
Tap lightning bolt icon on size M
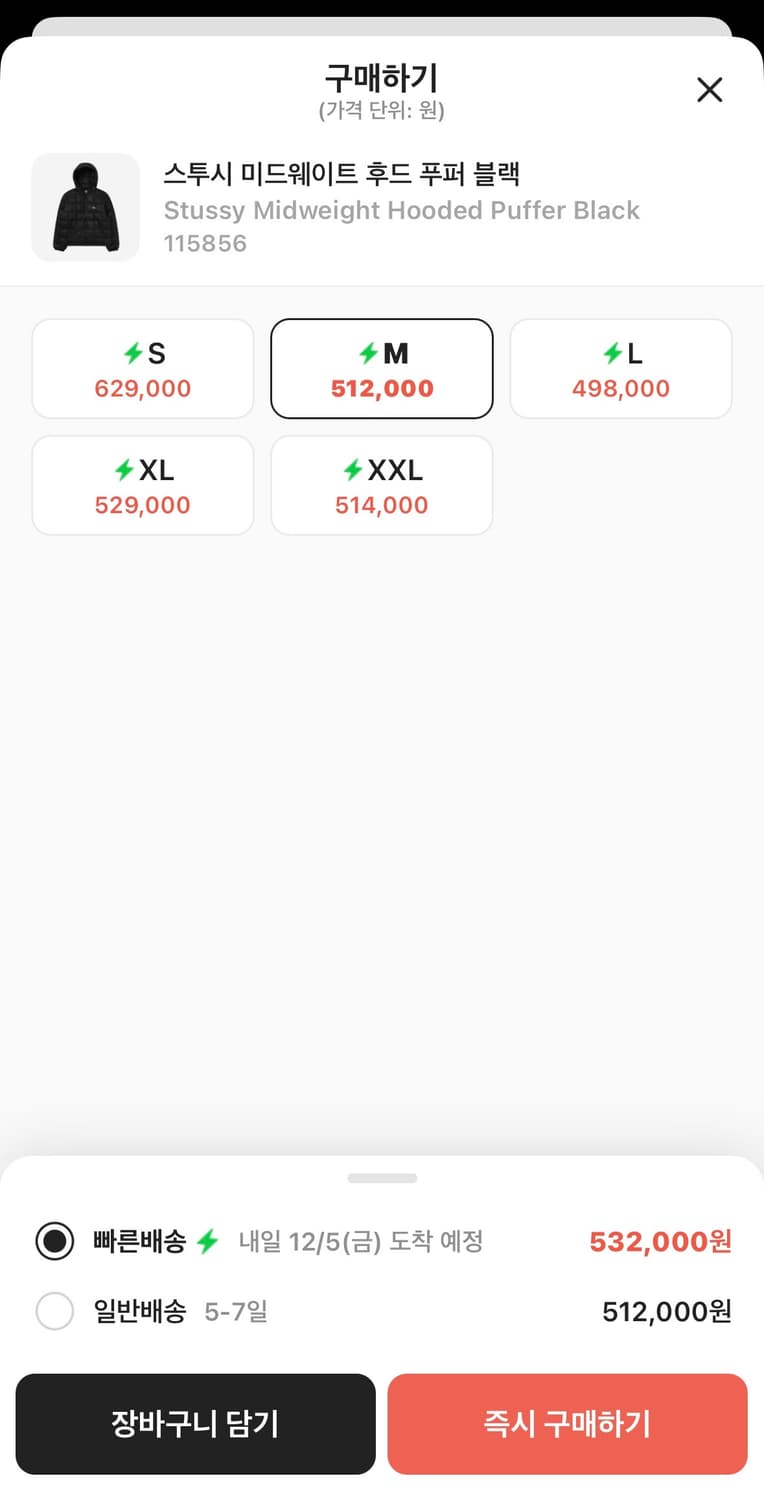coord(369,353)
